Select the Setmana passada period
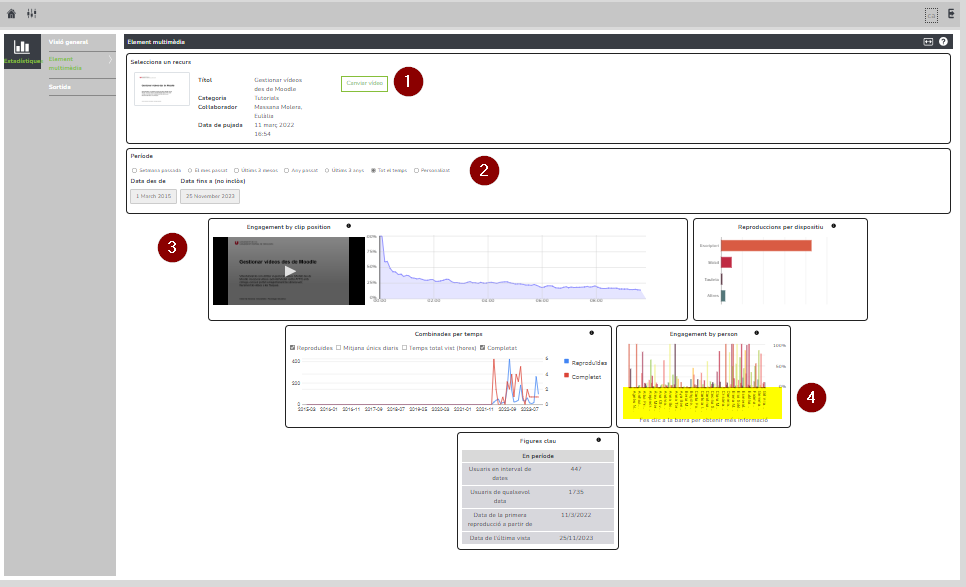966x587 pixels. point(134,171)
